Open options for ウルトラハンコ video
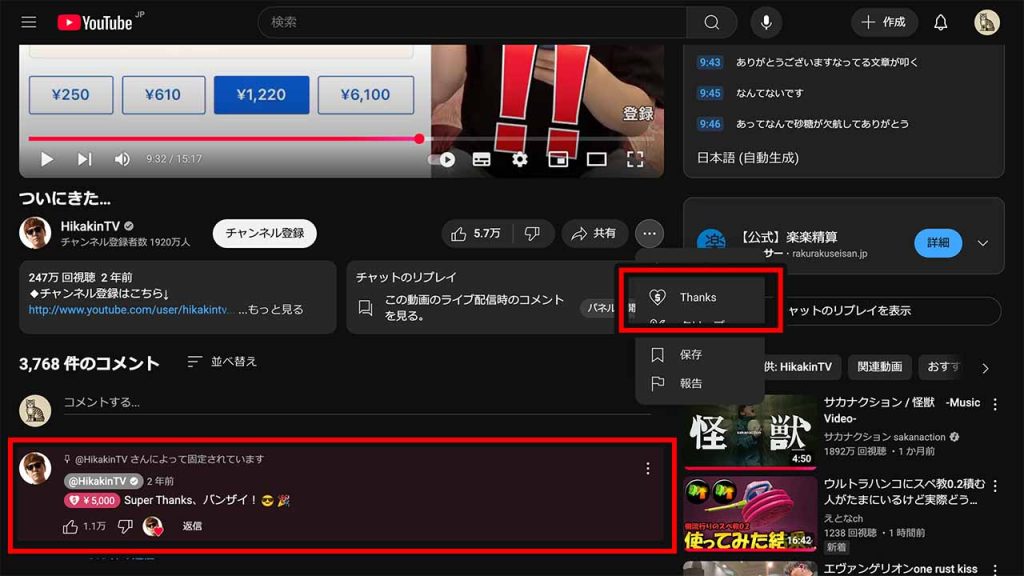 point(995,487)
